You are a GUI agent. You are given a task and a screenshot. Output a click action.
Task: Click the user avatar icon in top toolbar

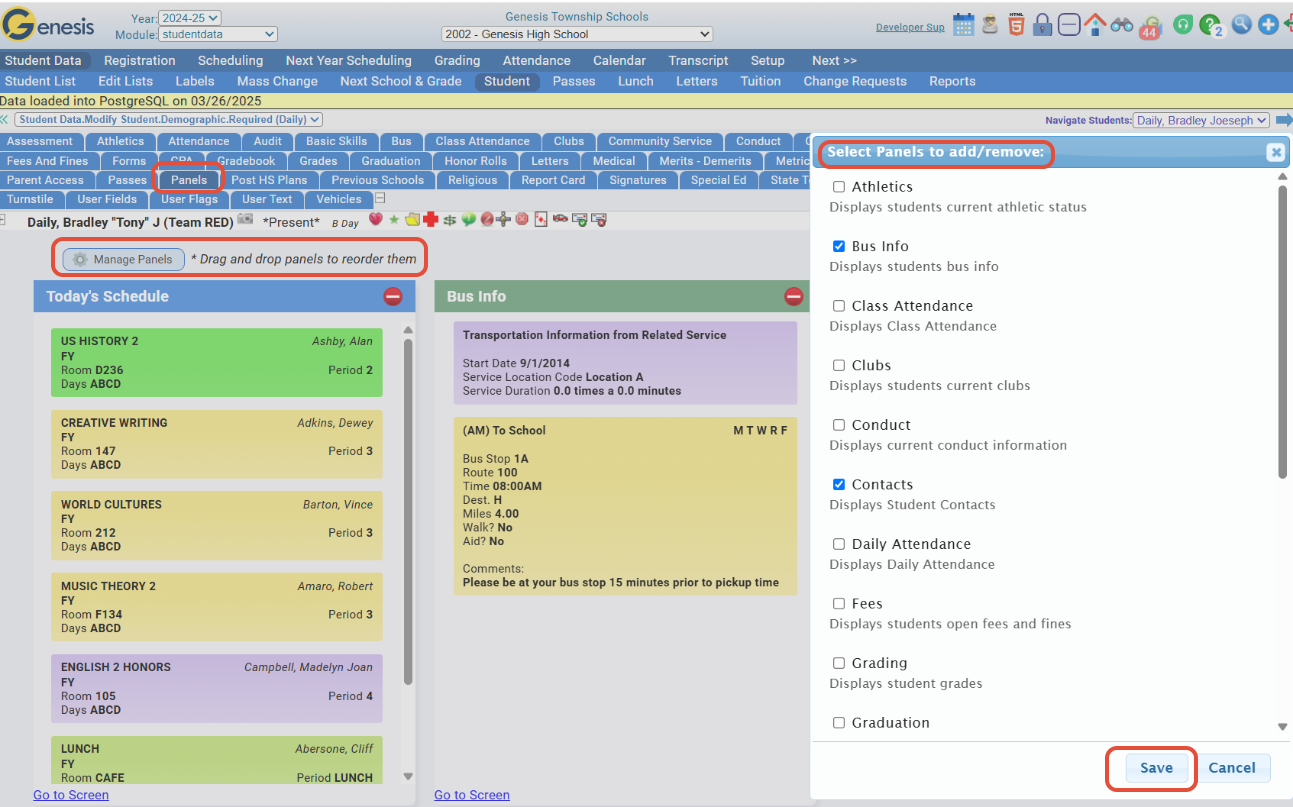990,25
